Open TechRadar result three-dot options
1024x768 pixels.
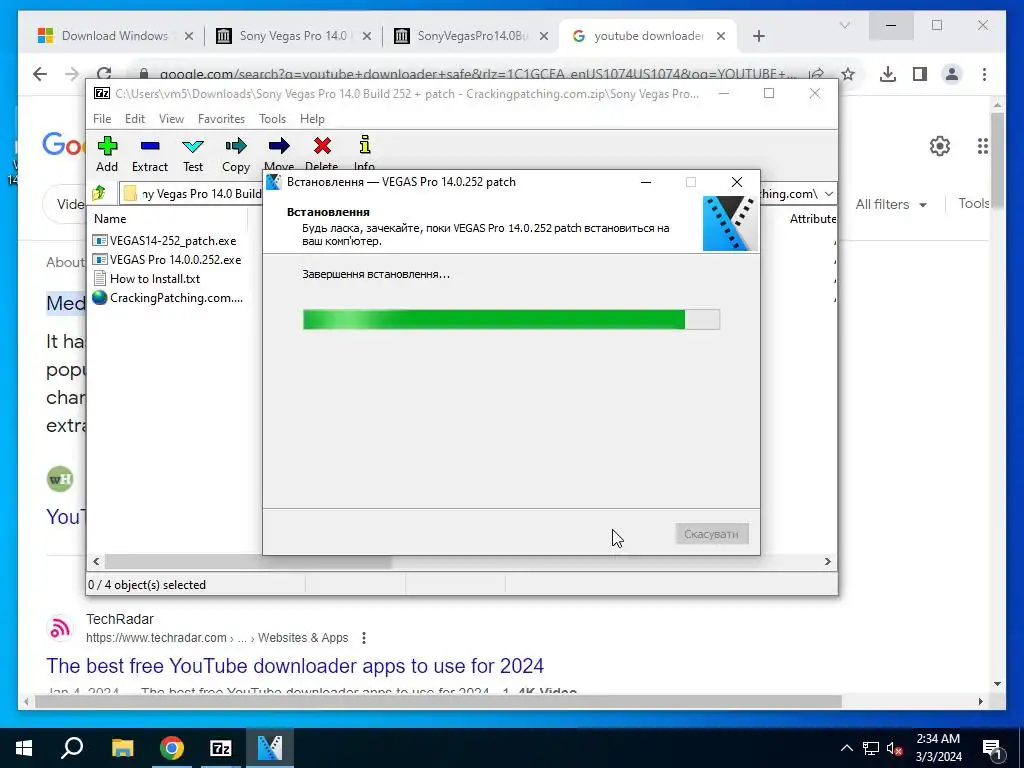pyautogui.click(x=364, y=638)
